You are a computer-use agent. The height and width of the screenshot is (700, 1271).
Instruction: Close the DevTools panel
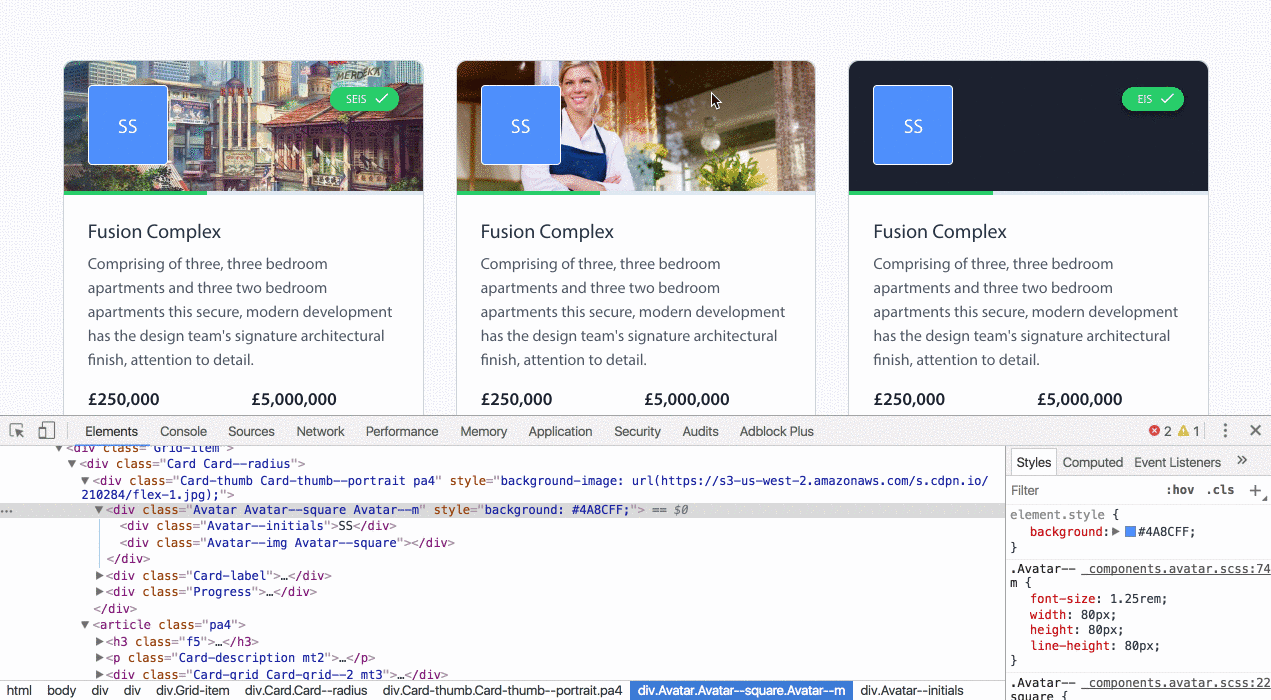(1255, 431)
